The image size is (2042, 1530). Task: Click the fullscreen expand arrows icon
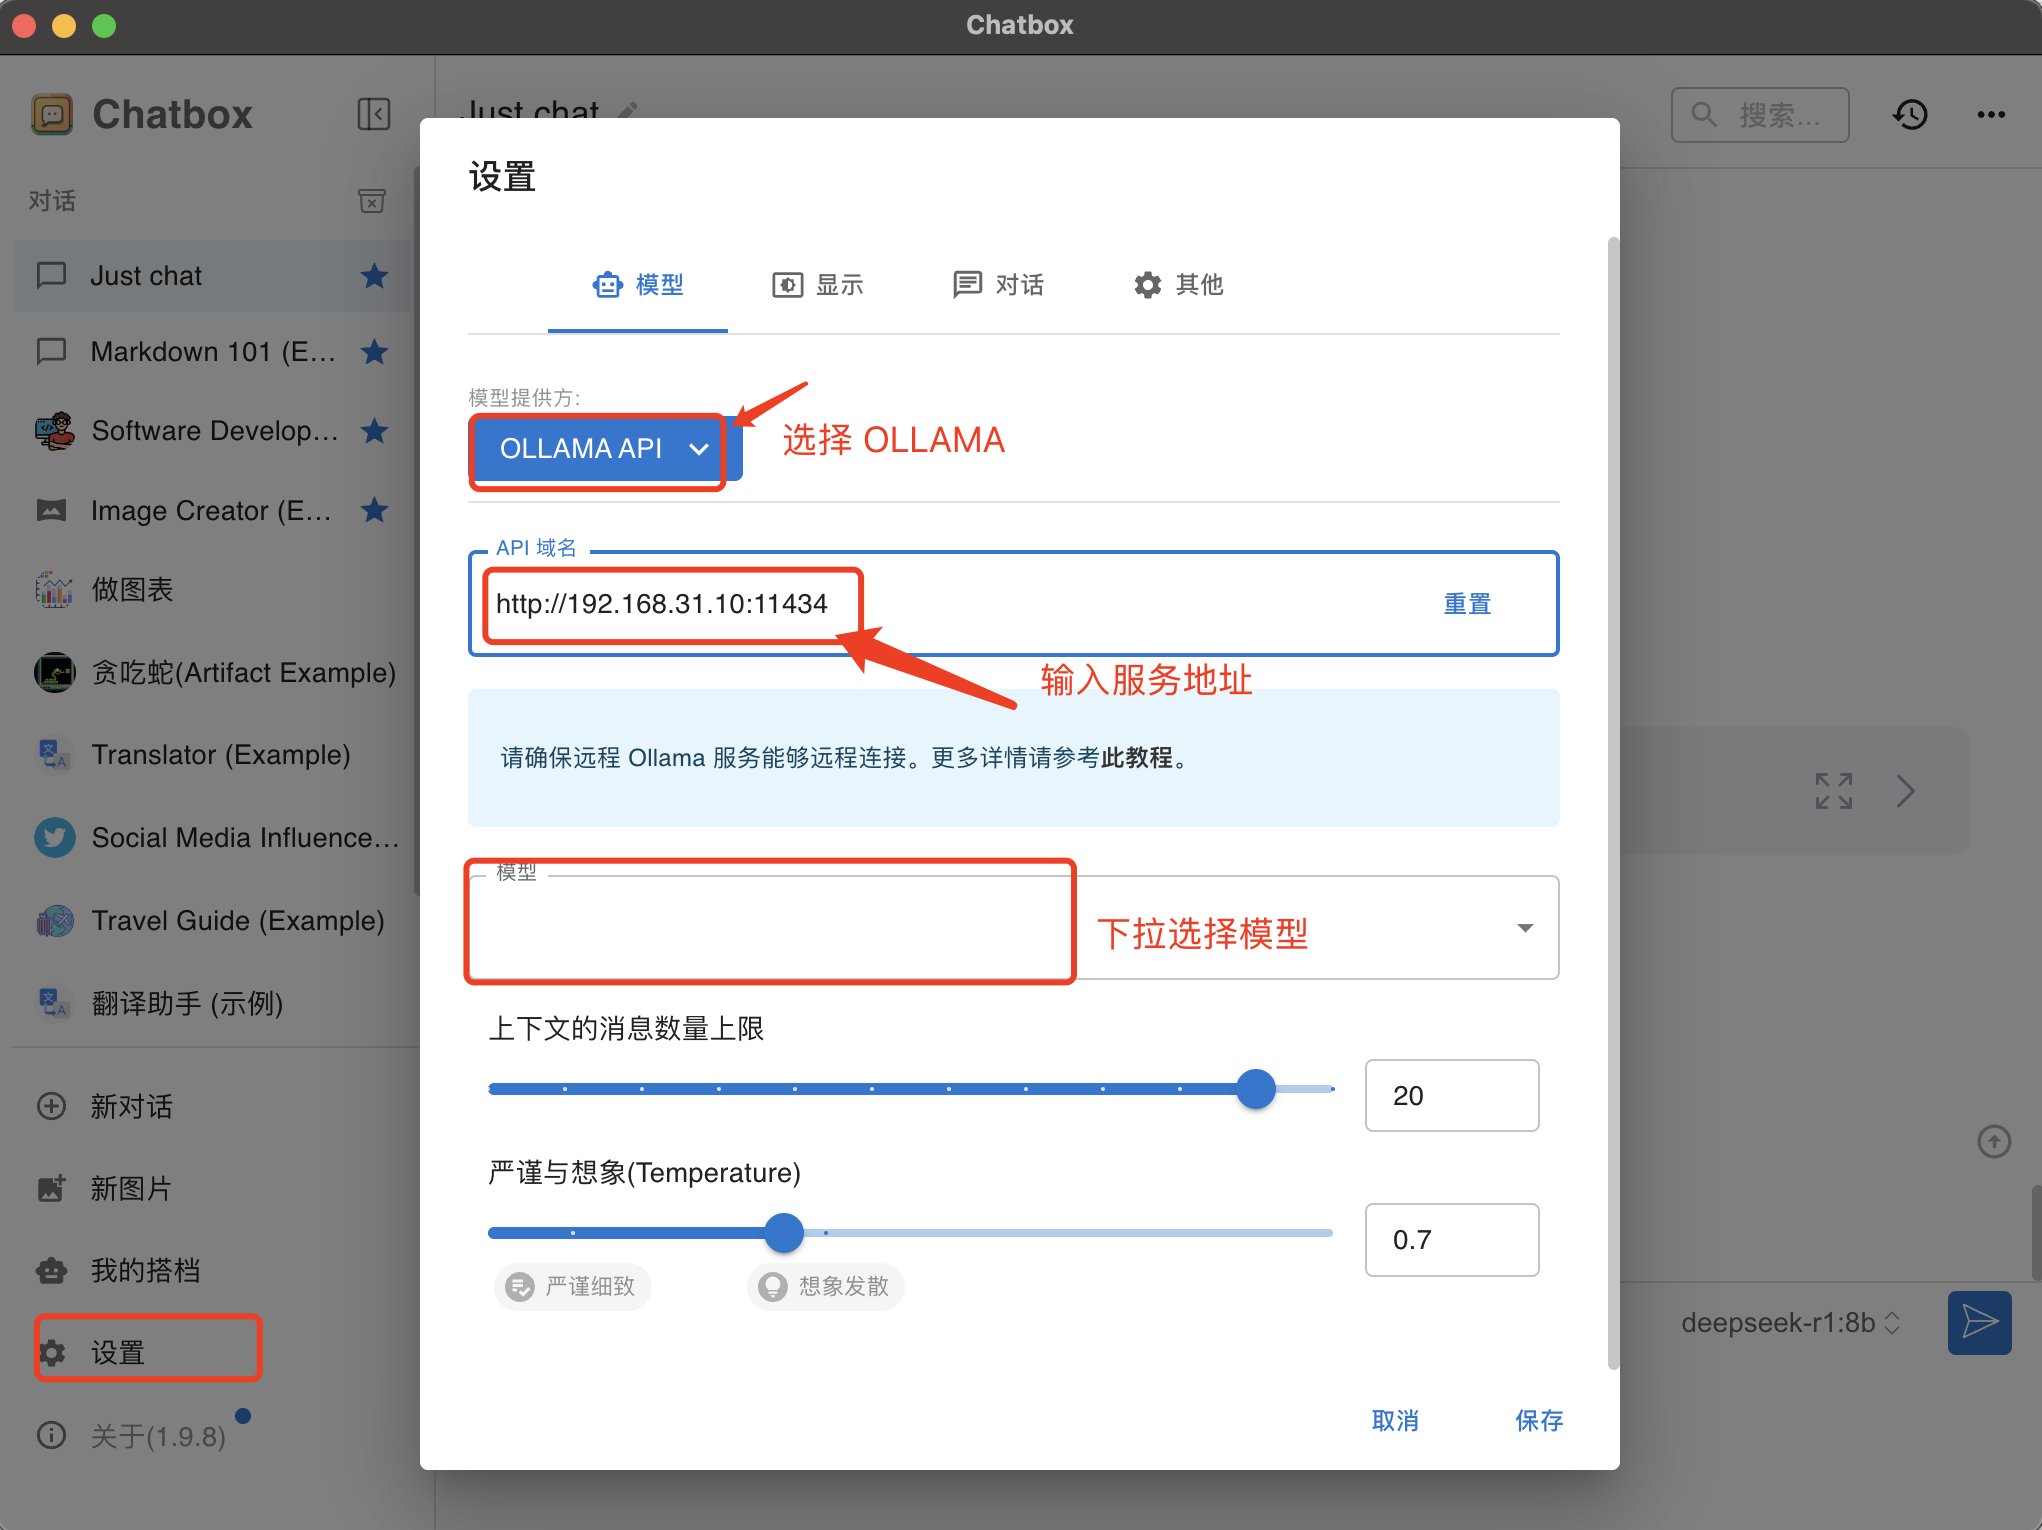pos(1834,791)
